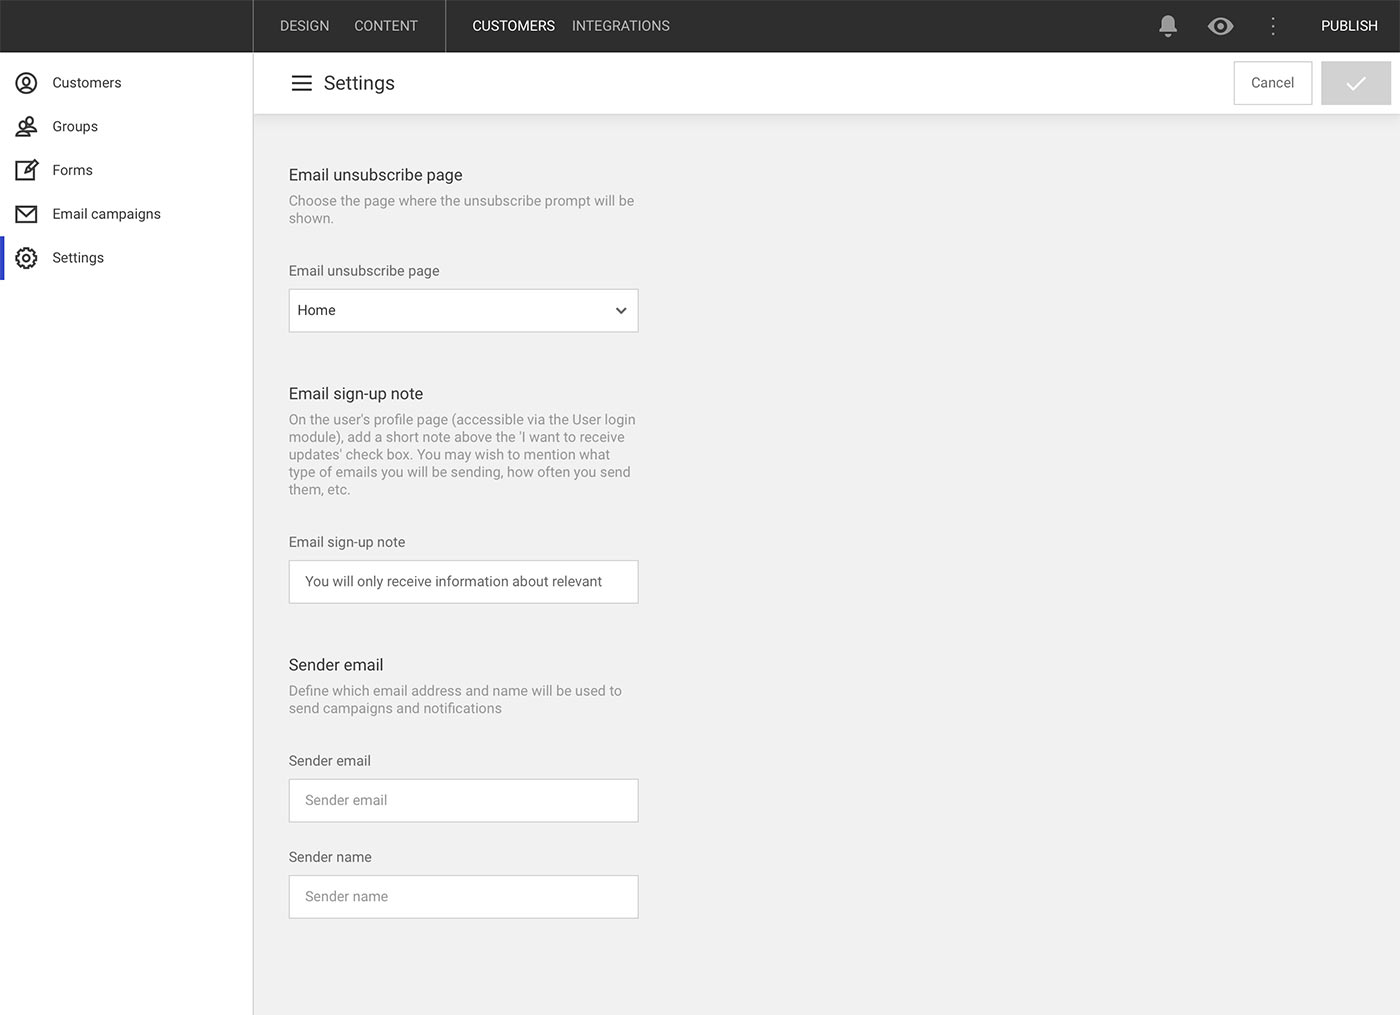The width and height of the screenshot is (1400, 1015).
Task: Click the dropdown chevron next to Home
Action: (621, 311)
